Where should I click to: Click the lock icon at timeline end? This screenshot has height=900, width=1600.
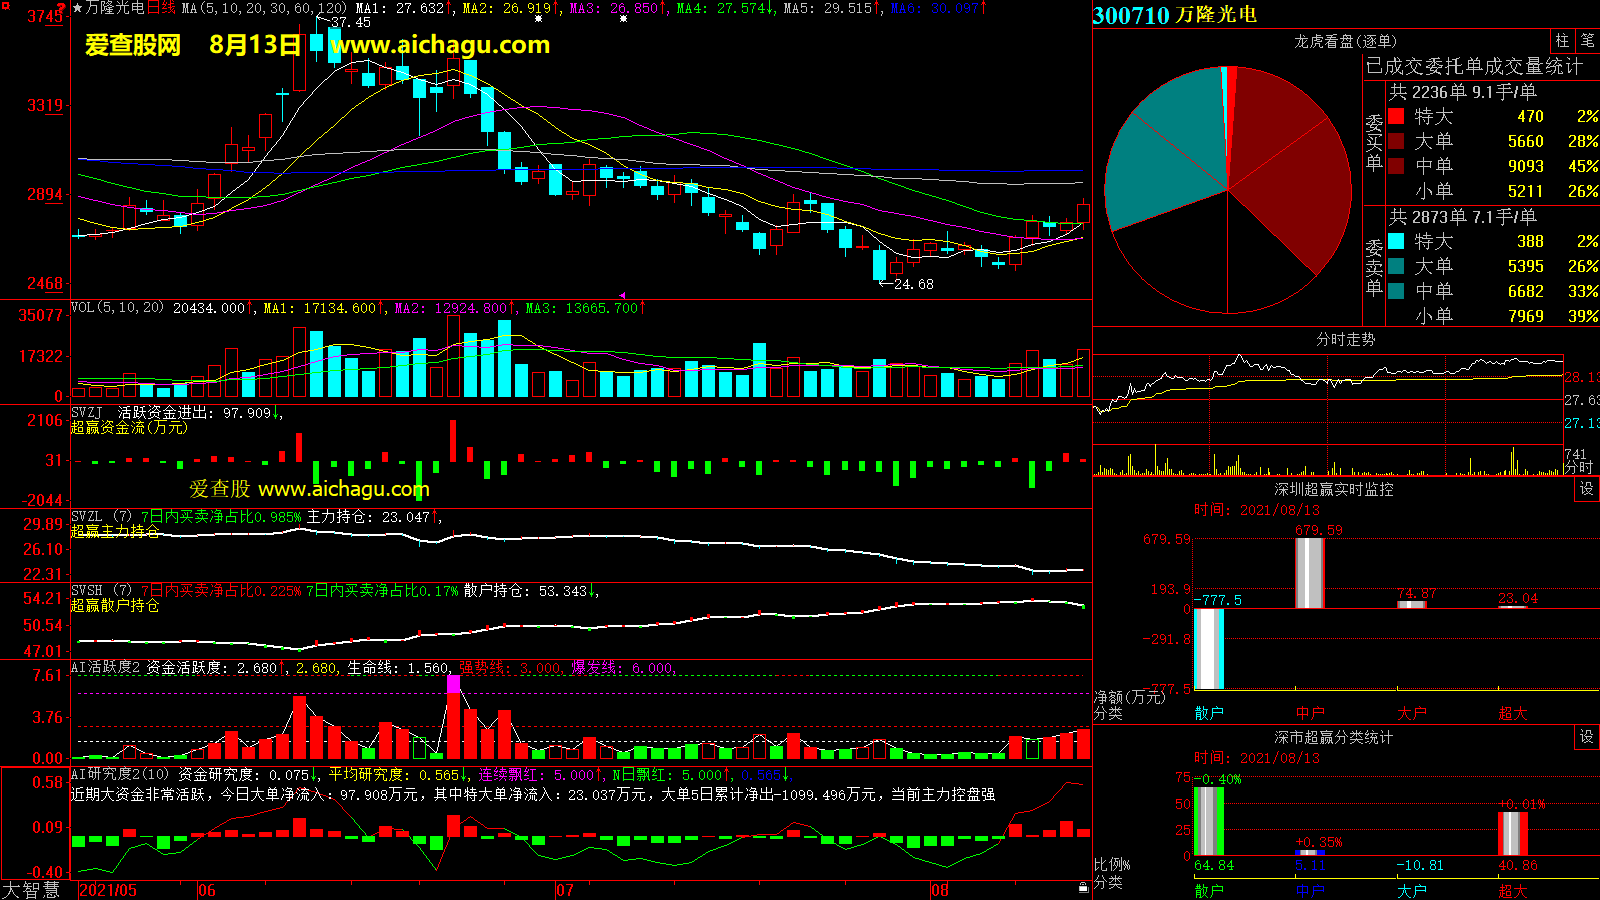click(x=1083, y=888)
